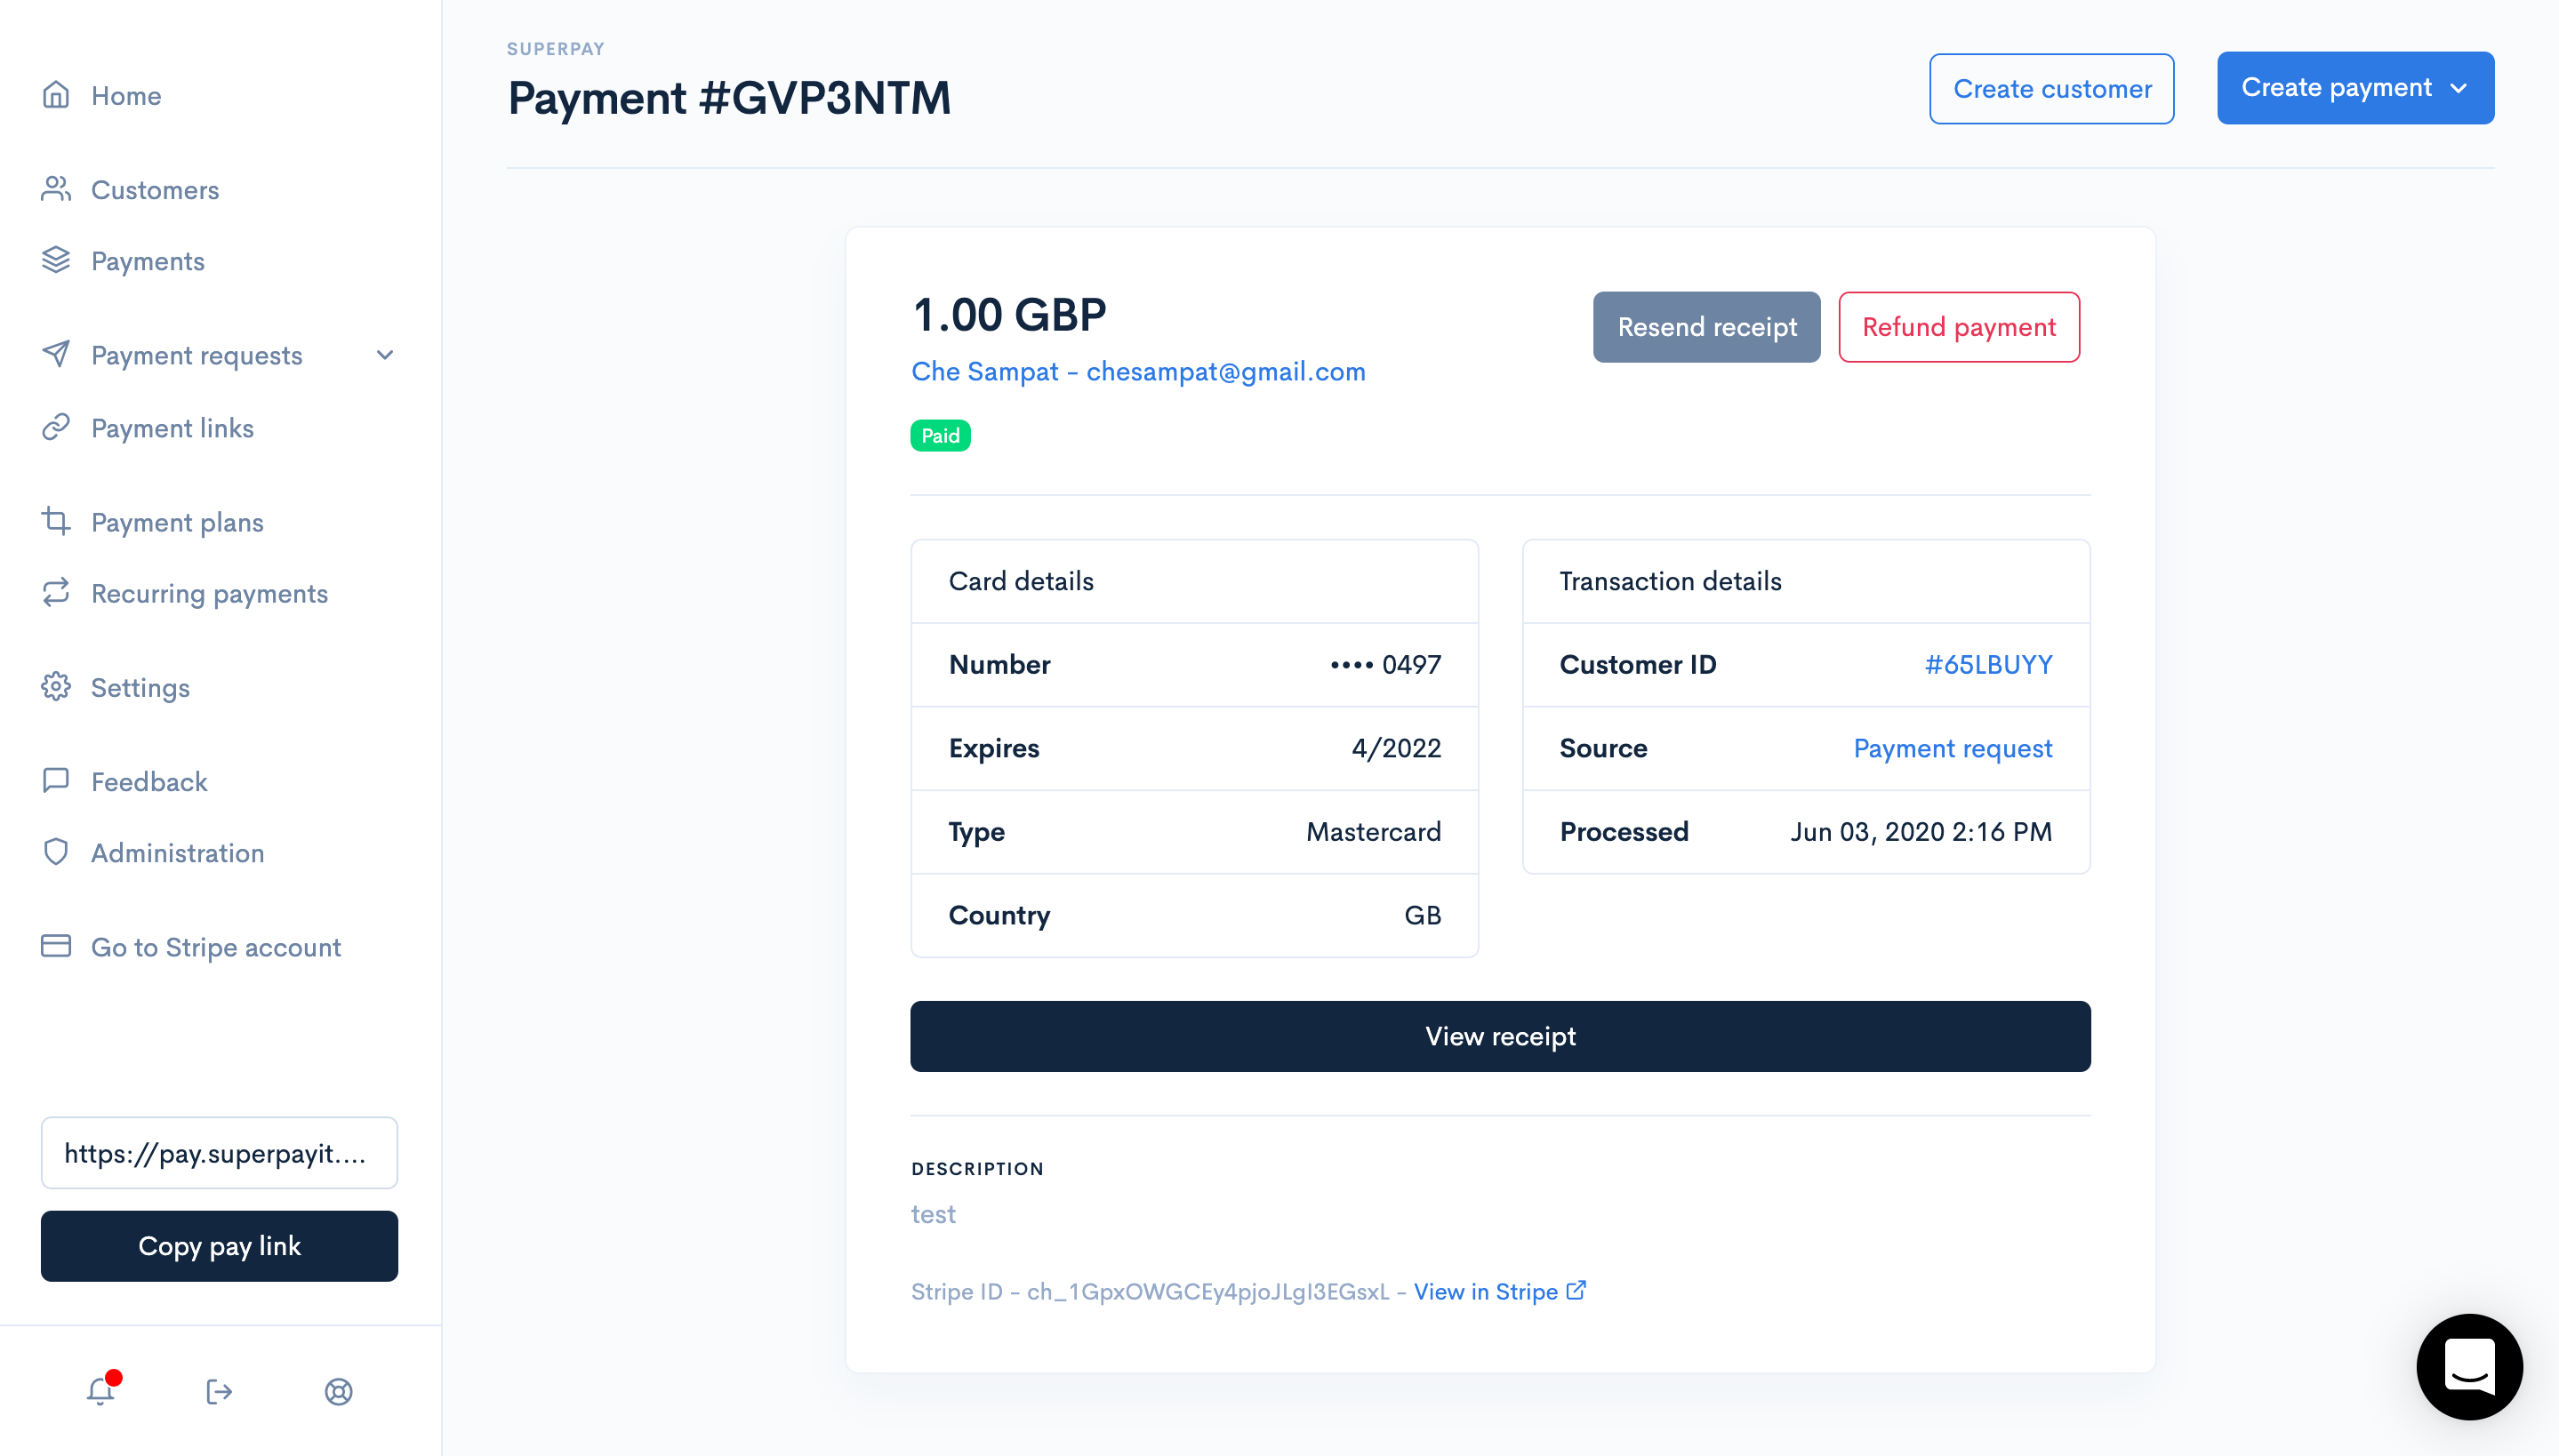Click the logout icon at sidebar bottom

219,1391
